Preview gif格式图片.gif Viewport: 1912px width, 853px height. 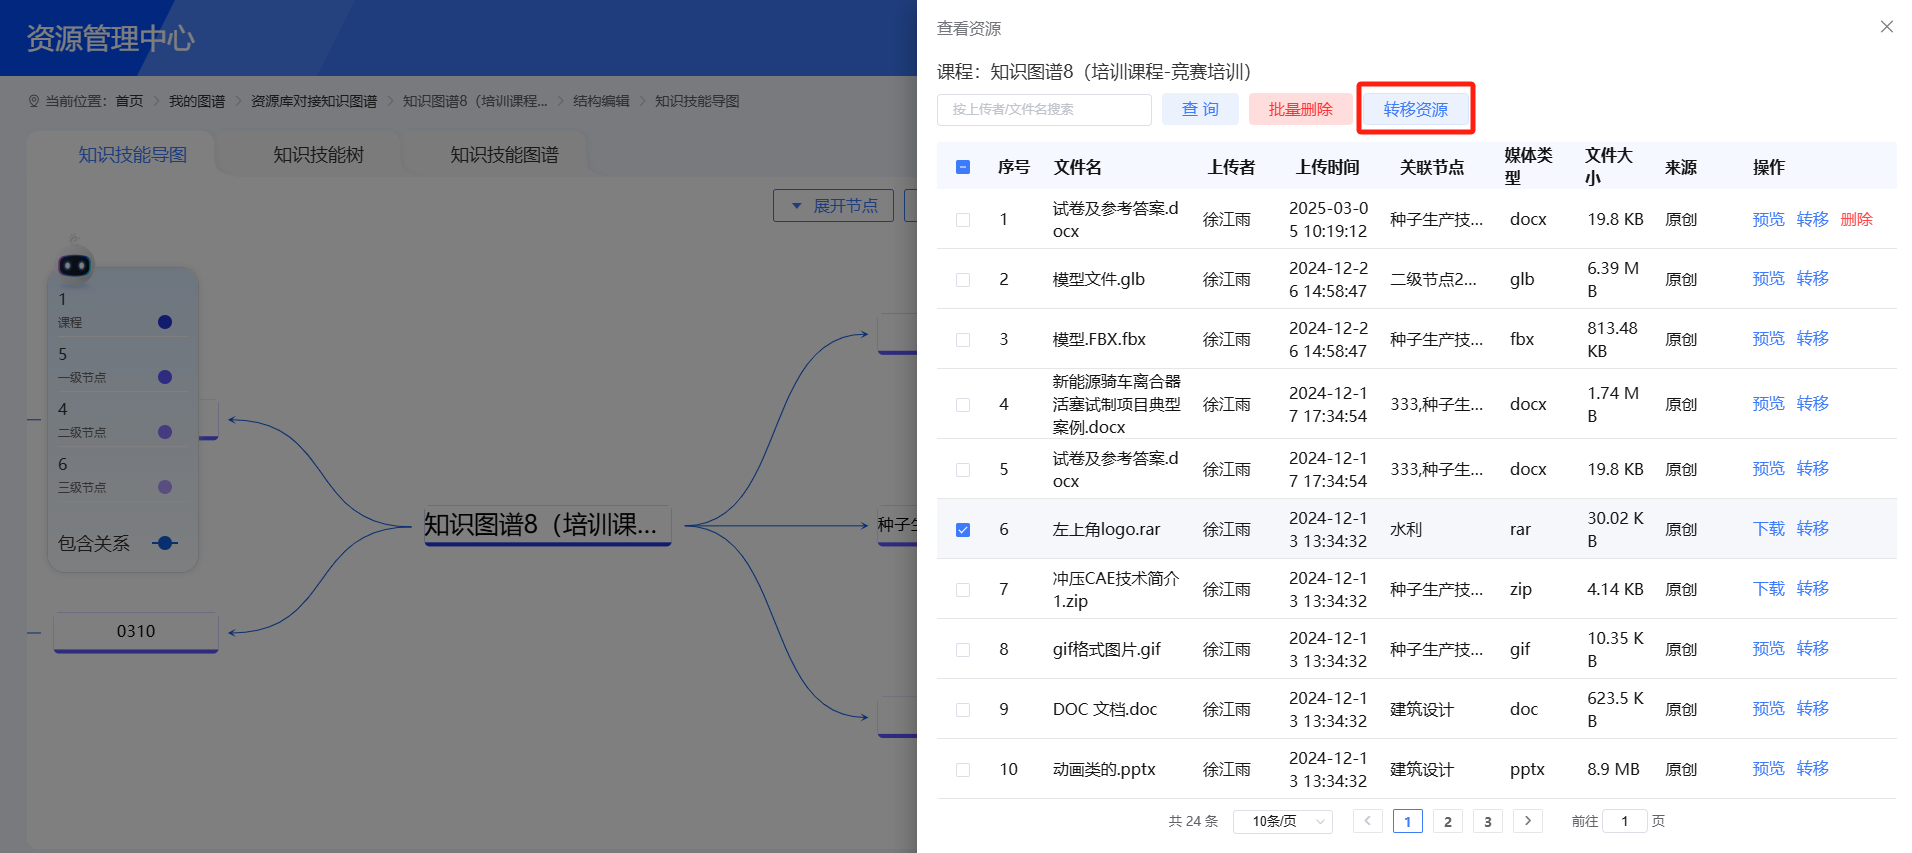pyautogui.click(x=1768, y=648)
